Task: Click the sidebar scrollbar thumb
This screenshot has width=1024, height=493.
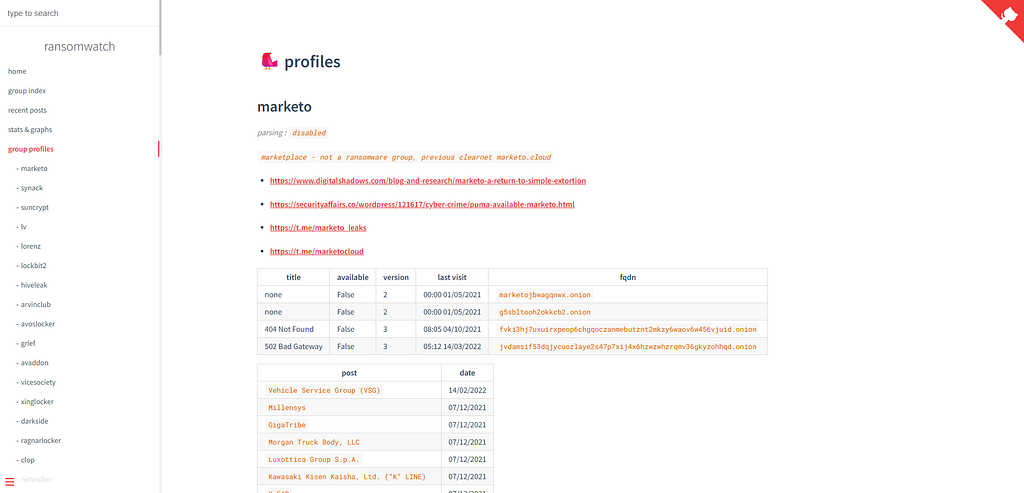Action: coord(160,27)
